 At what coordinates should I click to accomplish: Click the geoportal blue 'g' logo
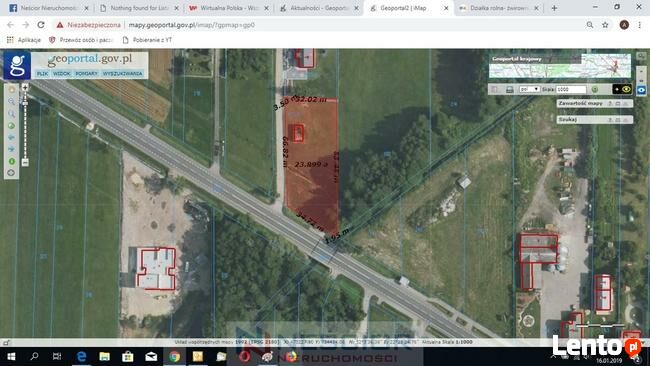pos(17,65)
